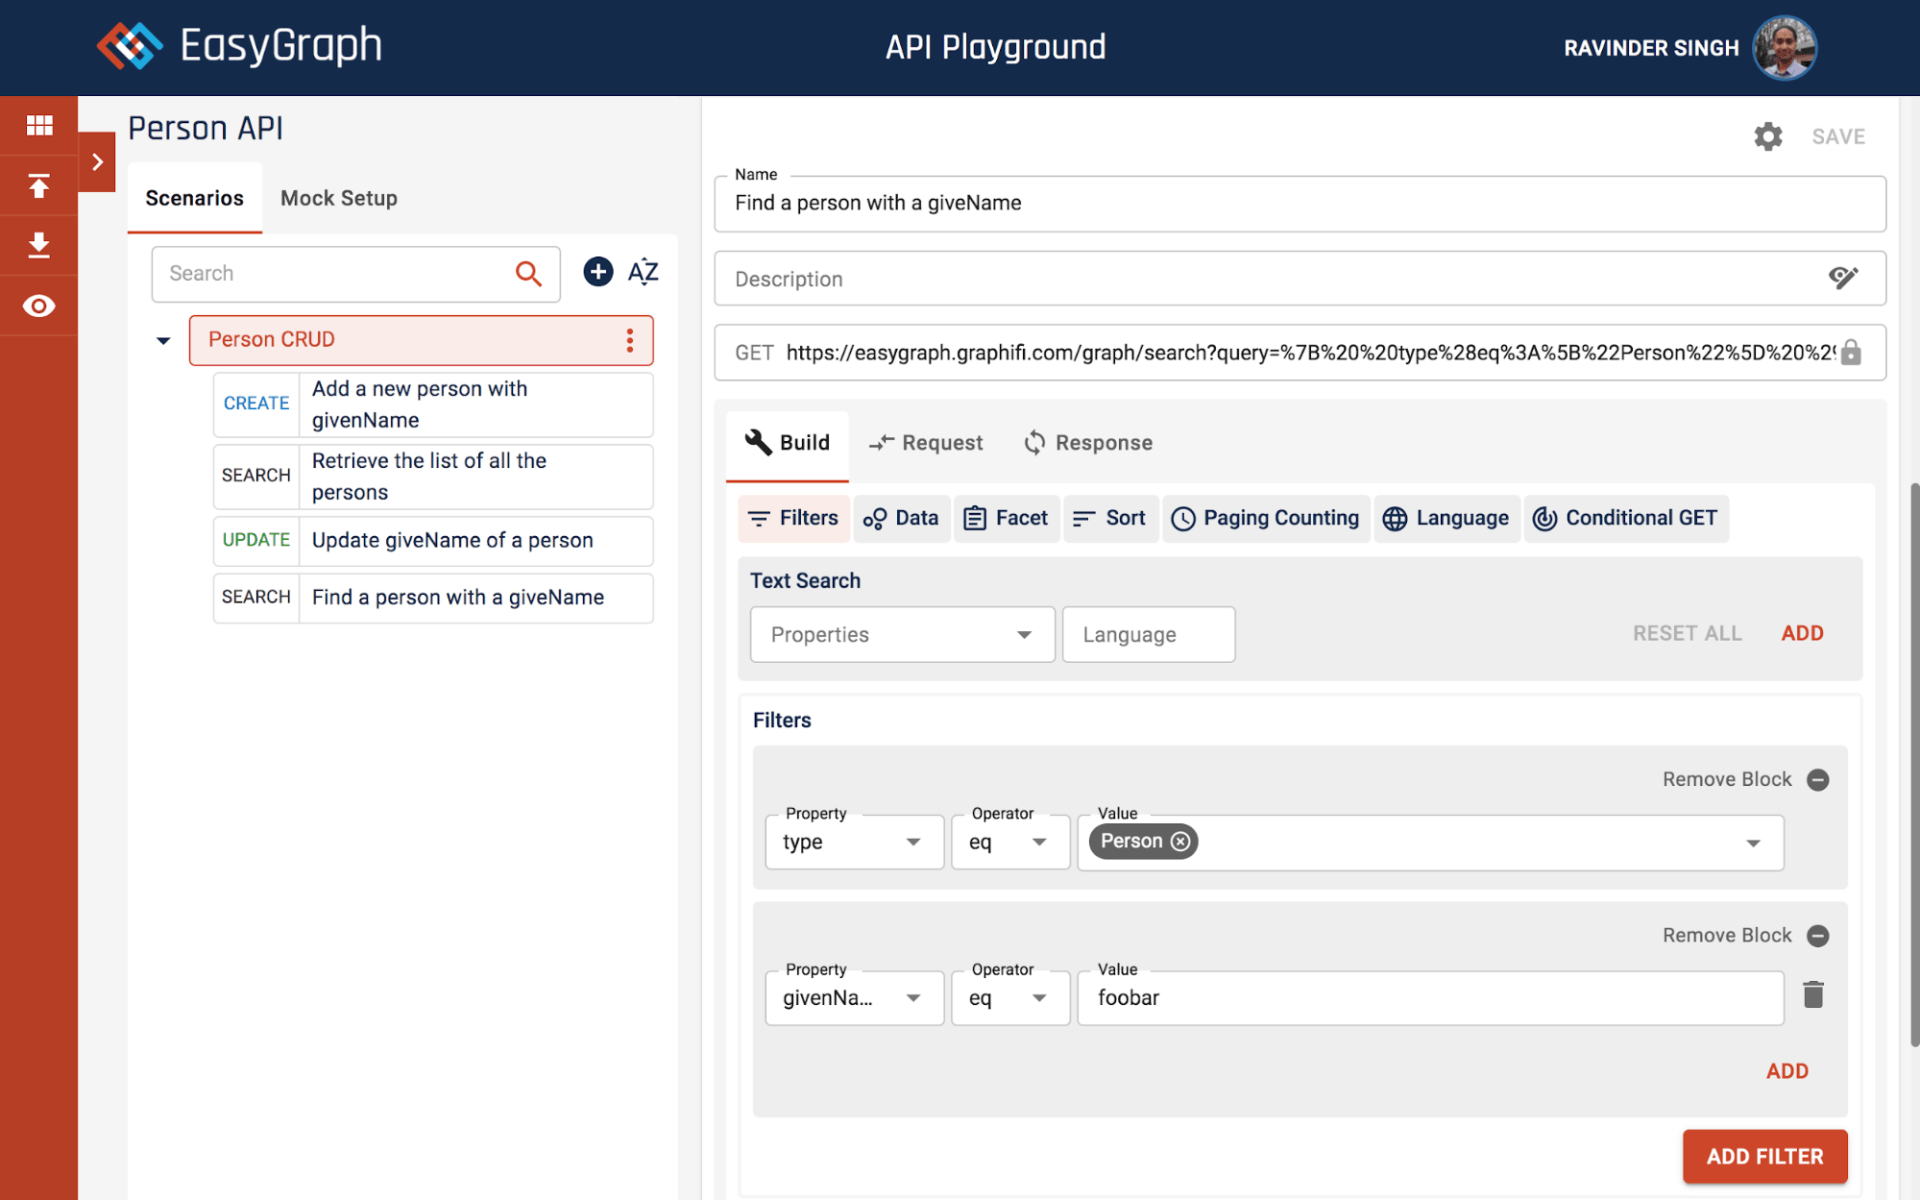
Task: Open the type Property dropdown
Action: 854,842
